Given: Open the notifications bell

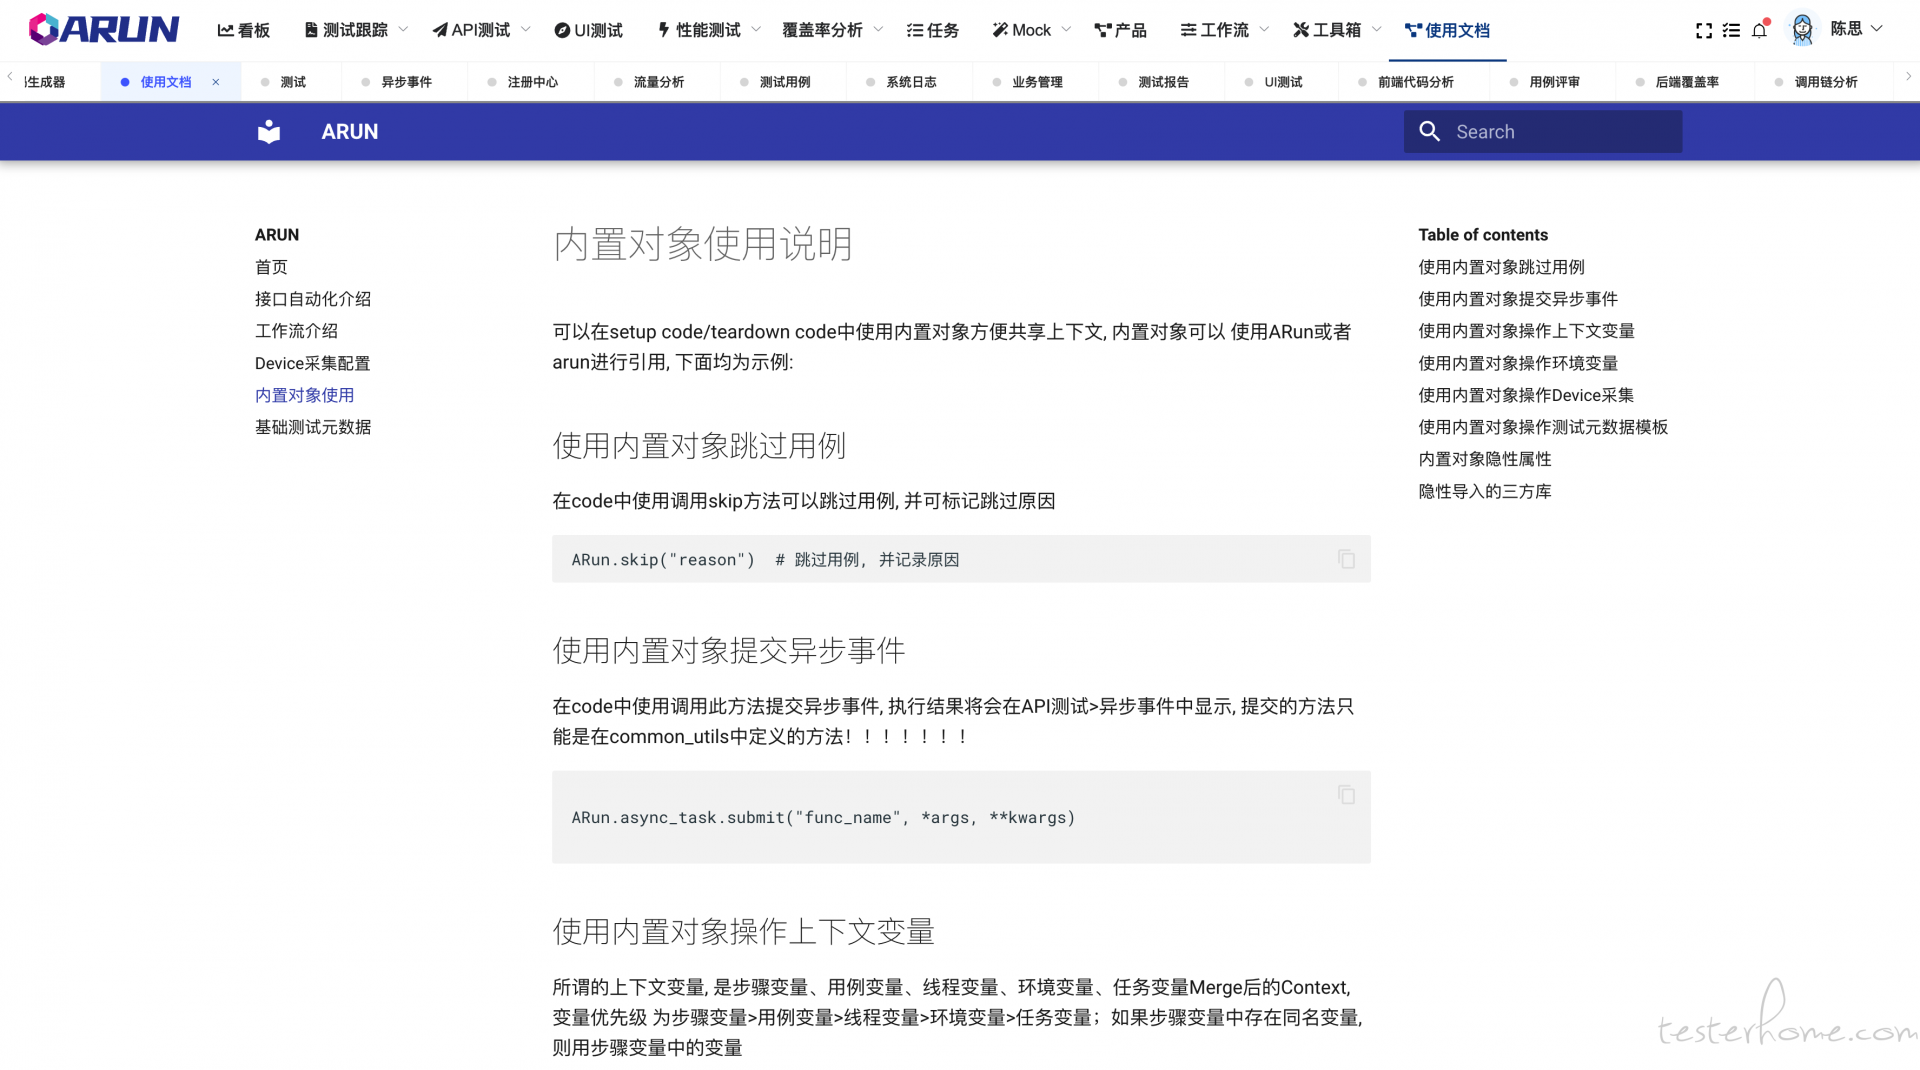Looking at the screenshot, I should click(1759, 30).
